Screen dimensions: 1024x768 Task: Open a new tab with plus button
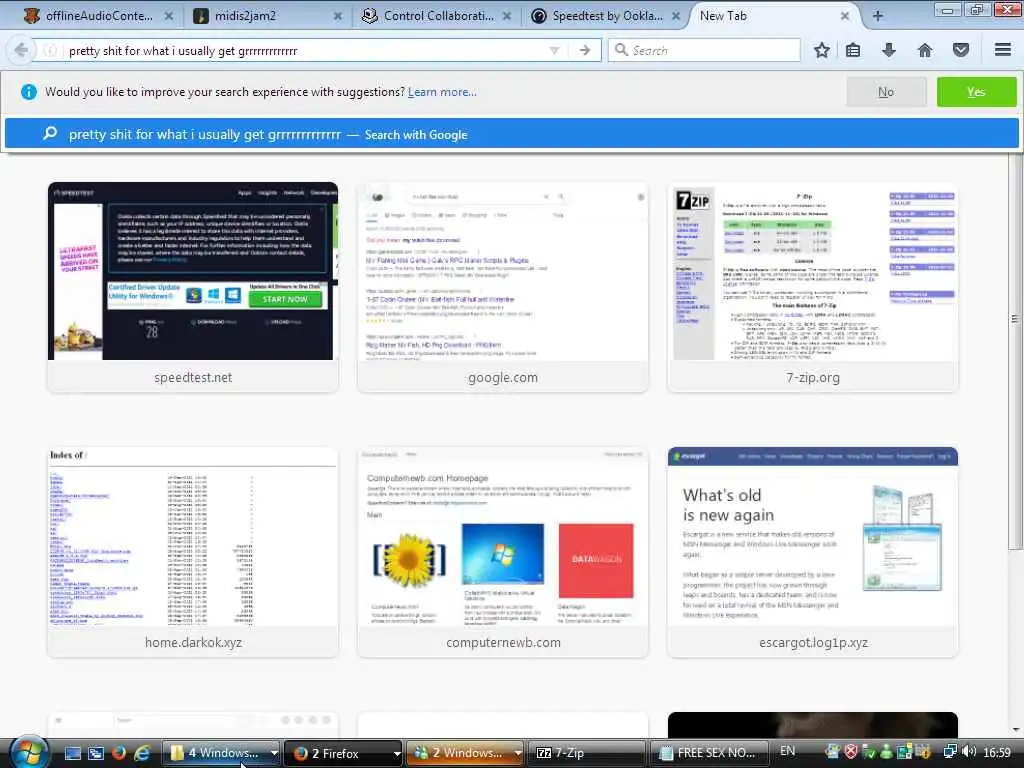pyautogui.click(x=878, y=16)
